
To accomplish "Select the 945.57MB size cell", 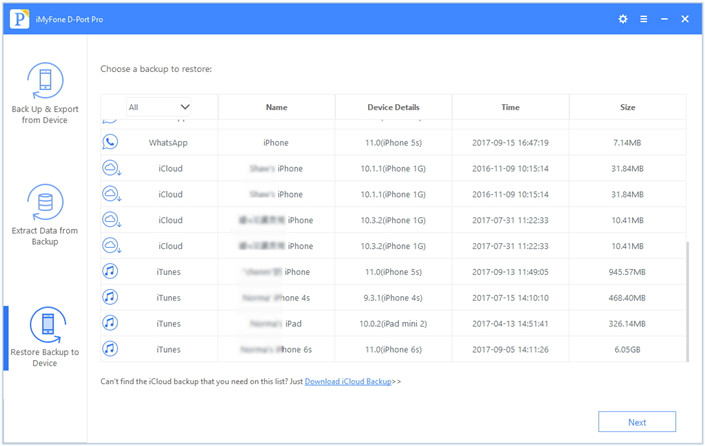I will pyautogui.click(x=627, y=272).
